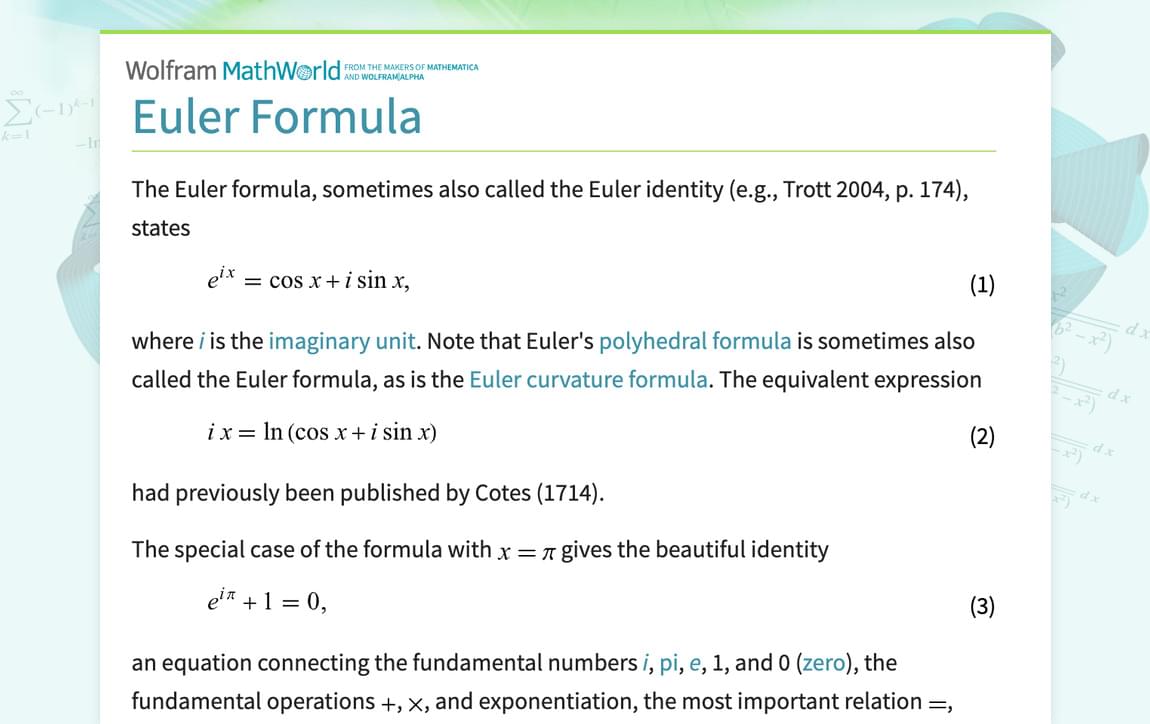Image resolution: width=1150 pixels, height=724 pixels.
Task: Click equation number (2) label
Action: pos(981,437)
